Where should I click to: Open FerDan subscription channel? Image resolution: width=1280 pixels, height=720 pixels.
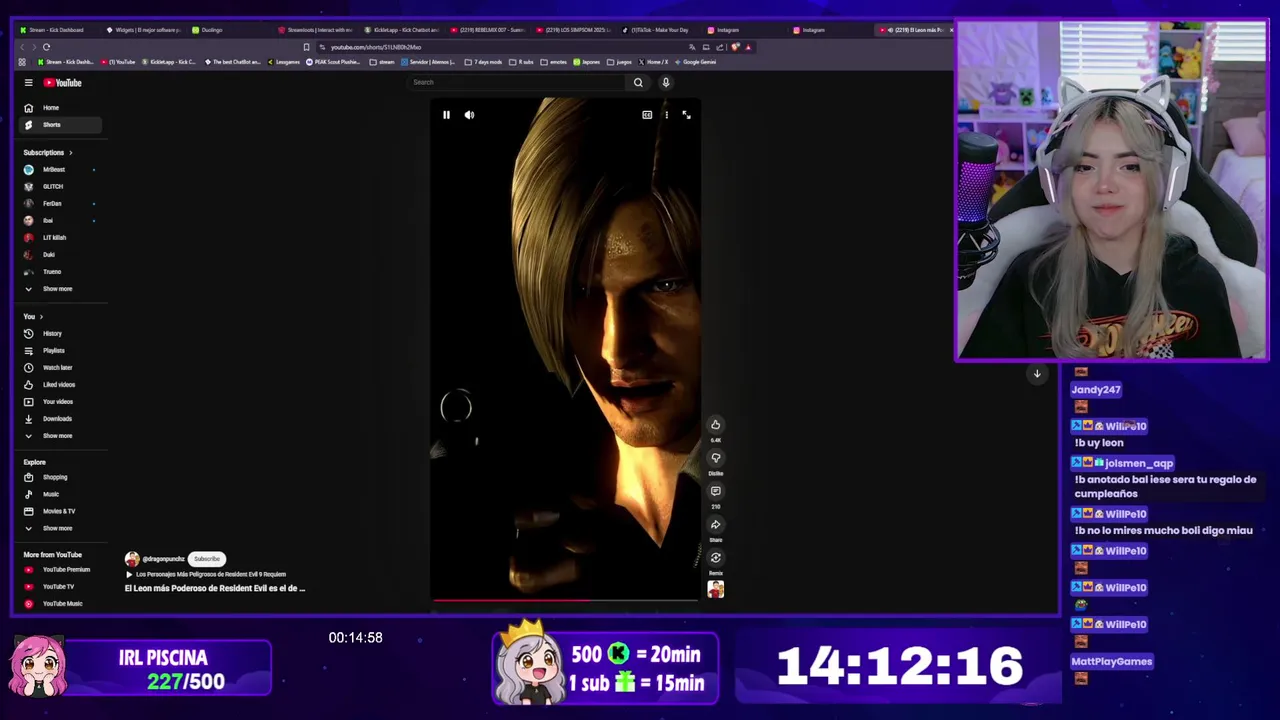(x=59, y=204)
